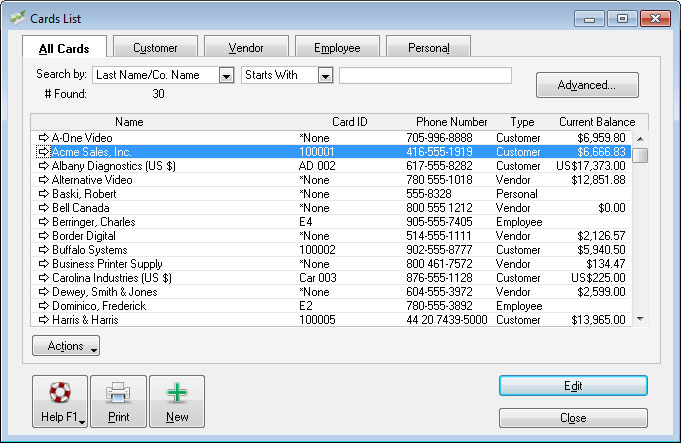
Task: Select the Berringer, Charles name
Action: point(94,222)
